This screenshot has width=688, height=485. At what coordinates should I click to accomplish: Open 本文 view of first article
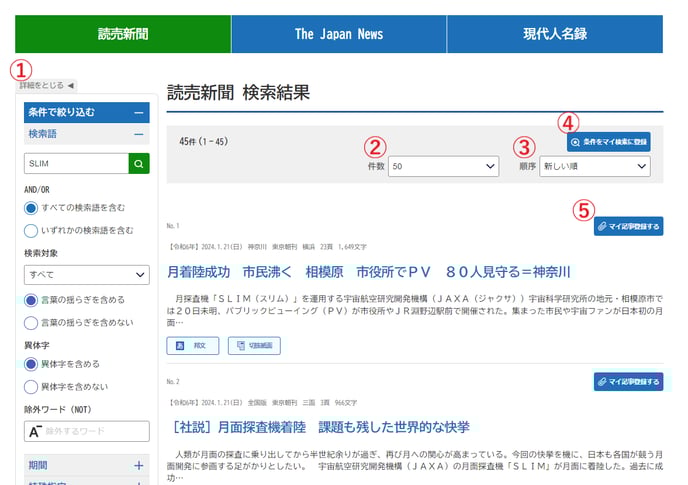[192, 346]
